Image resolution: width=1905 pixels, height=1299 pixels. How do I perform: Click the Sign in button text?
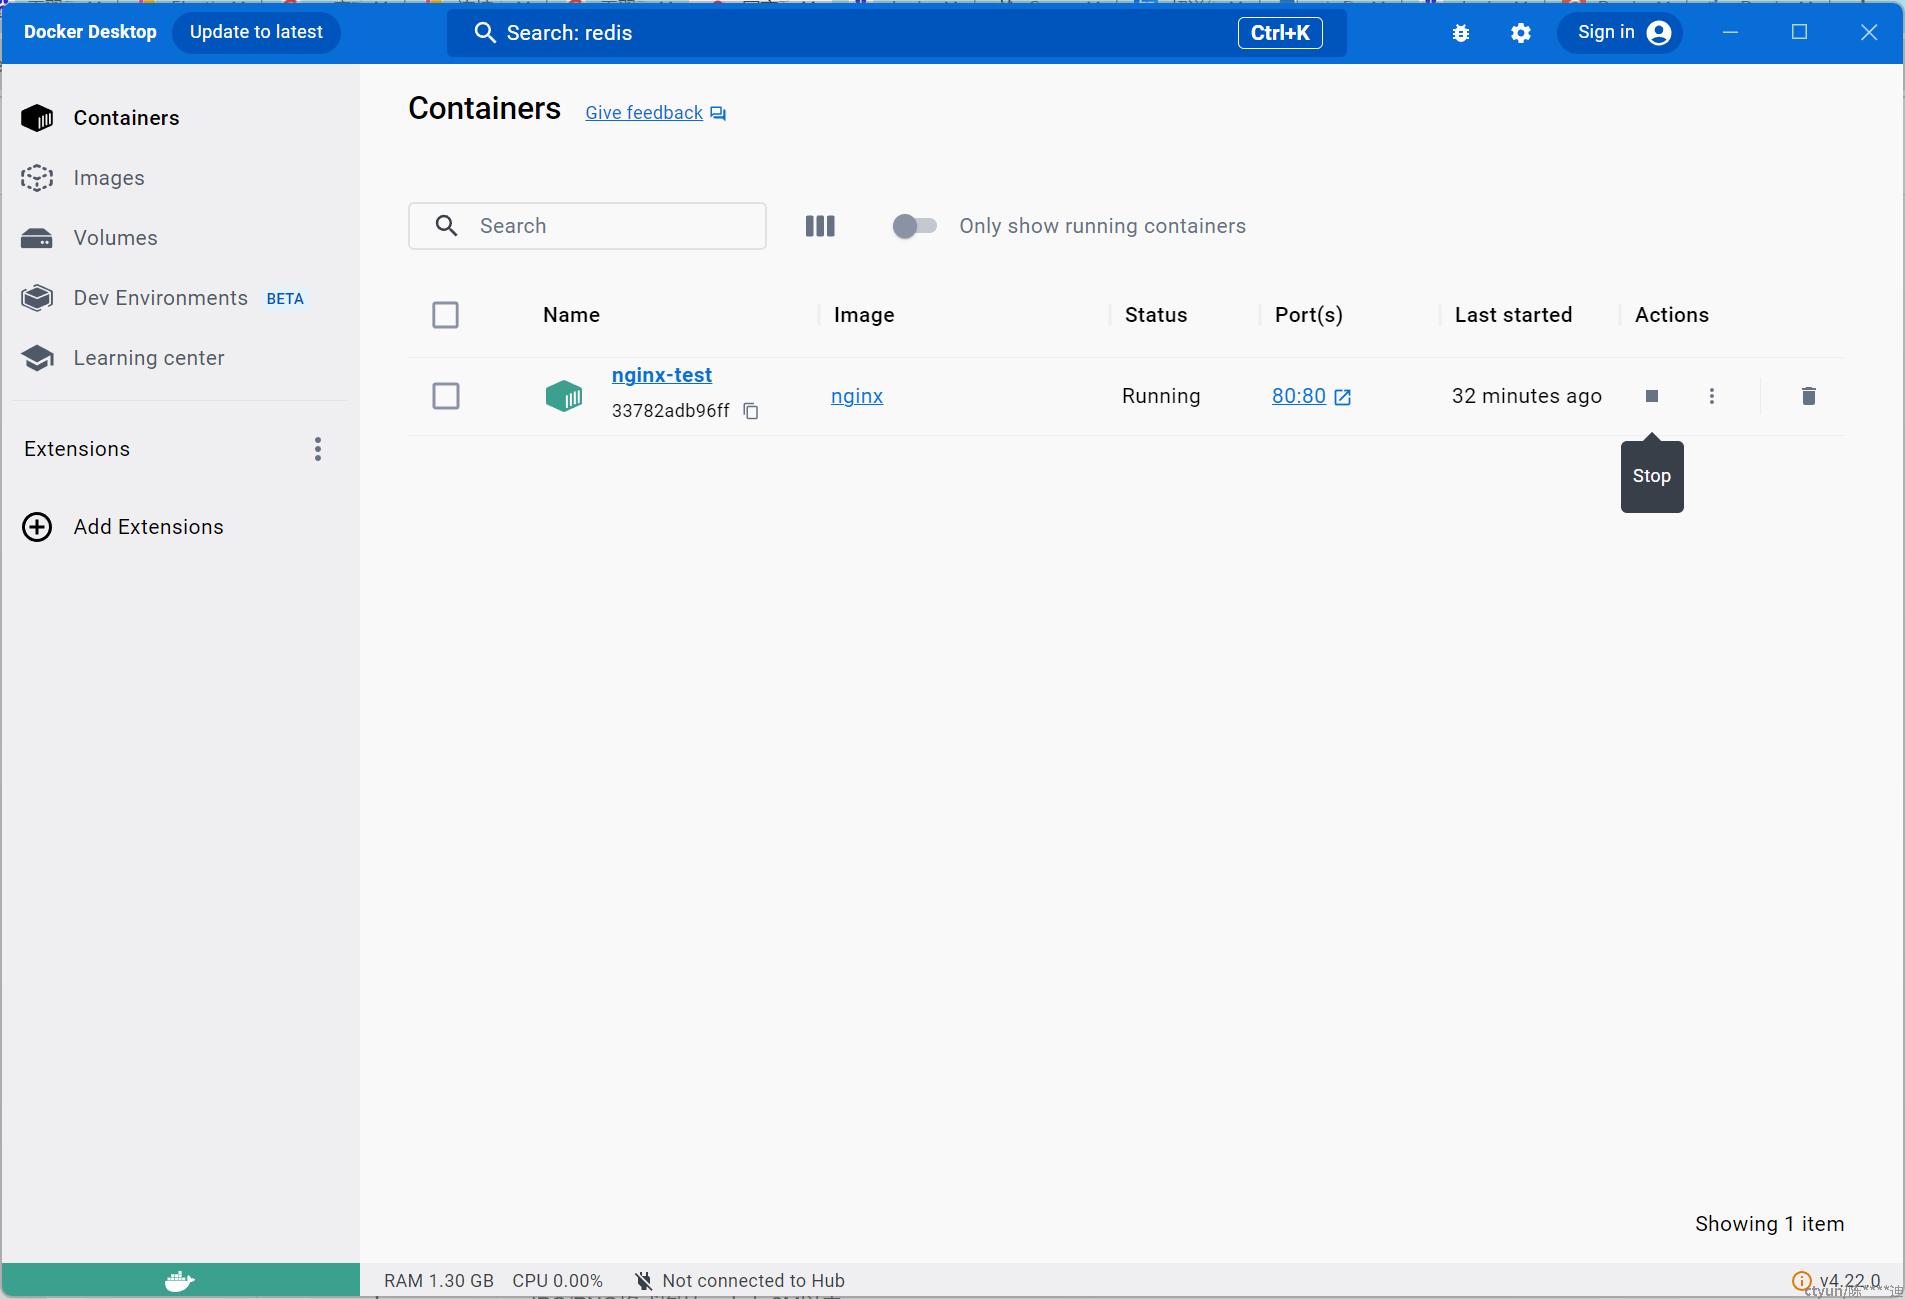(x=1606, y=32)
